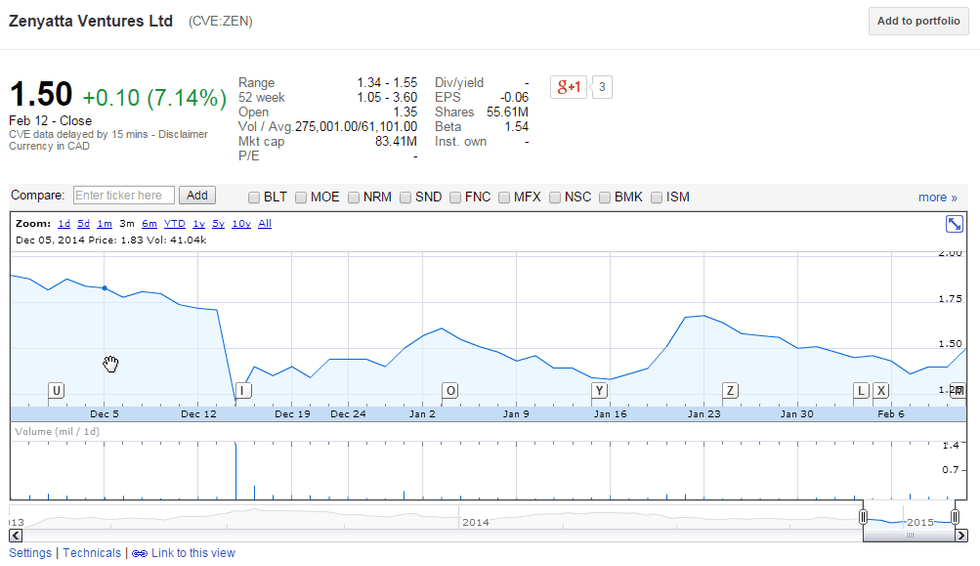Open news flag U on the chart
Screen dimensions: 980x566
56,390
